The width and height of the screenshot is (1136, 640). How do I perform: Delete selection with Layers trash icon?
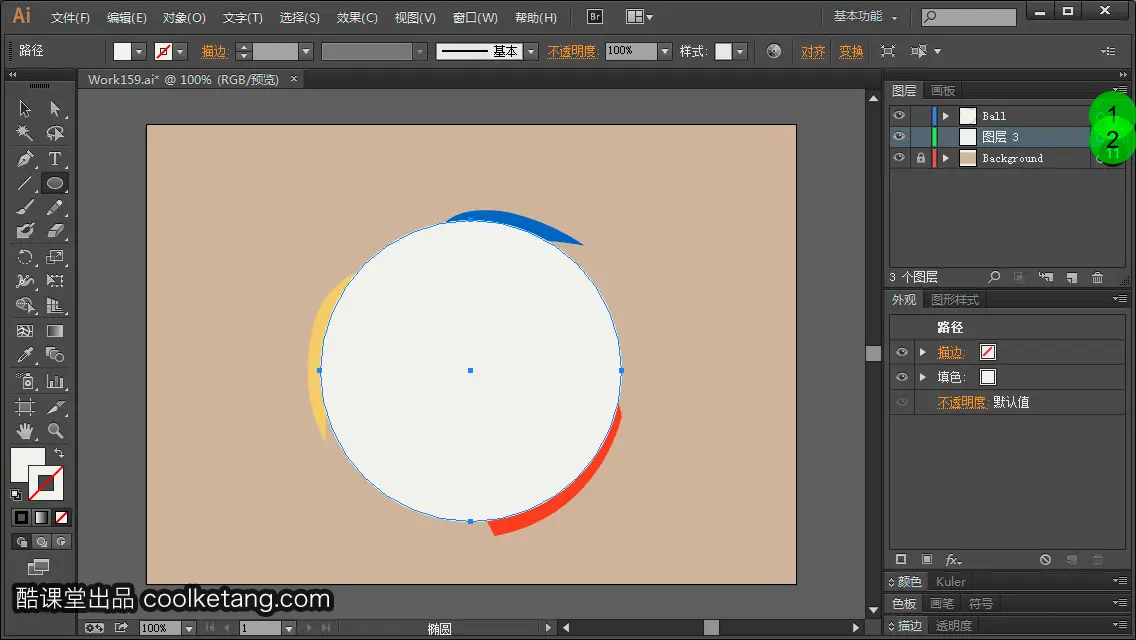1098,278
